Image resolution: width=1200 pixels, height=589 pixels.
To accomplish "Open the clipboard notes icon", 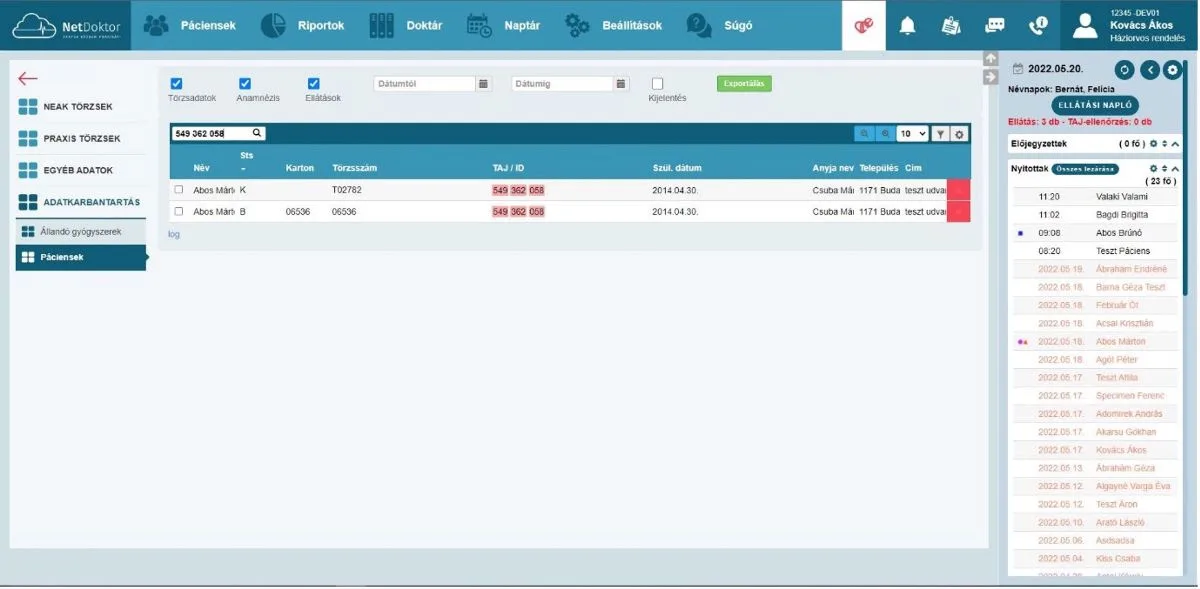I will [x=950, y=26].
